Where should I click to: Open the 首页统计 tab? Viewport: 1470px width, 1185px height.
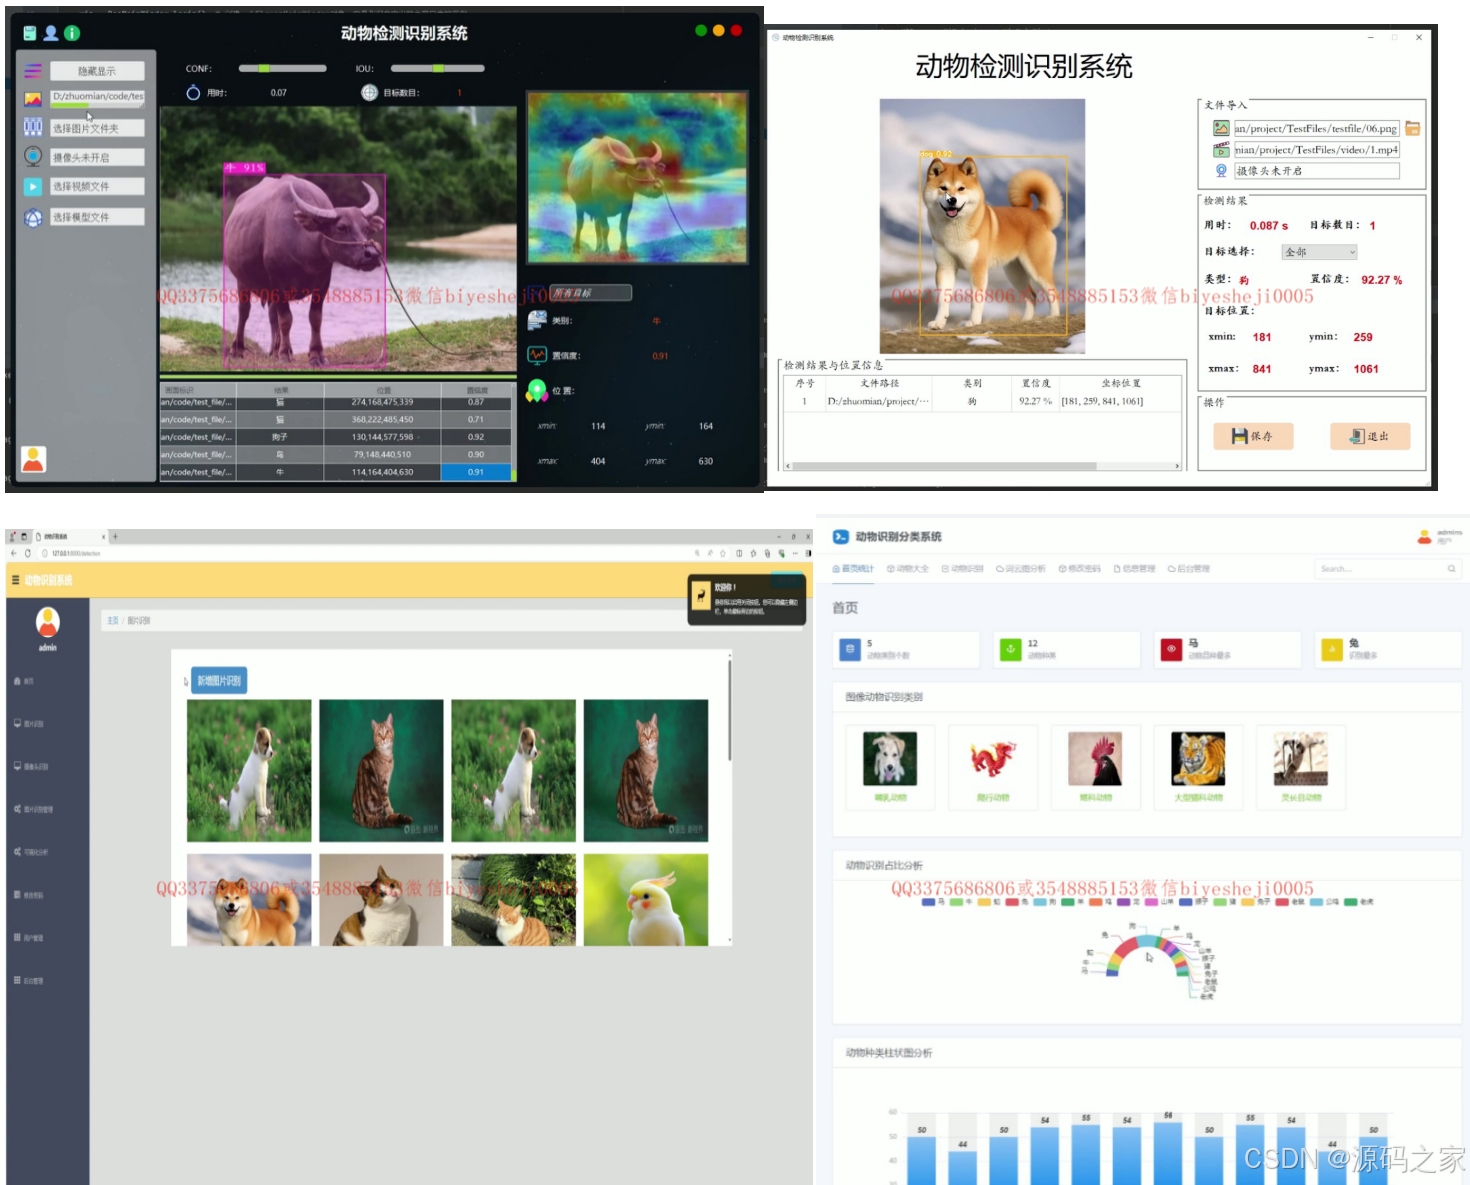pos(853,569)
